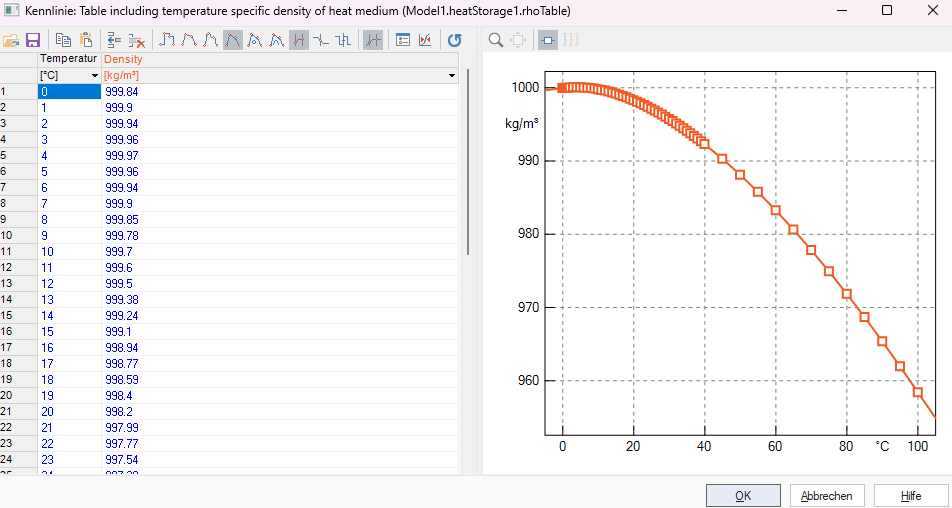Toggle the highlighted fourth interpolation curve icon
The height and width of the screenshot is (508, 952).
[233, 40]
